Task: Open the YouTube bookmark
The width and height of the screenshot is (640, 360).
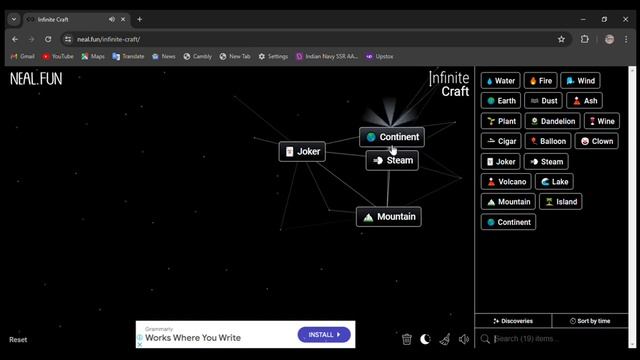Action: coord(58,56)
